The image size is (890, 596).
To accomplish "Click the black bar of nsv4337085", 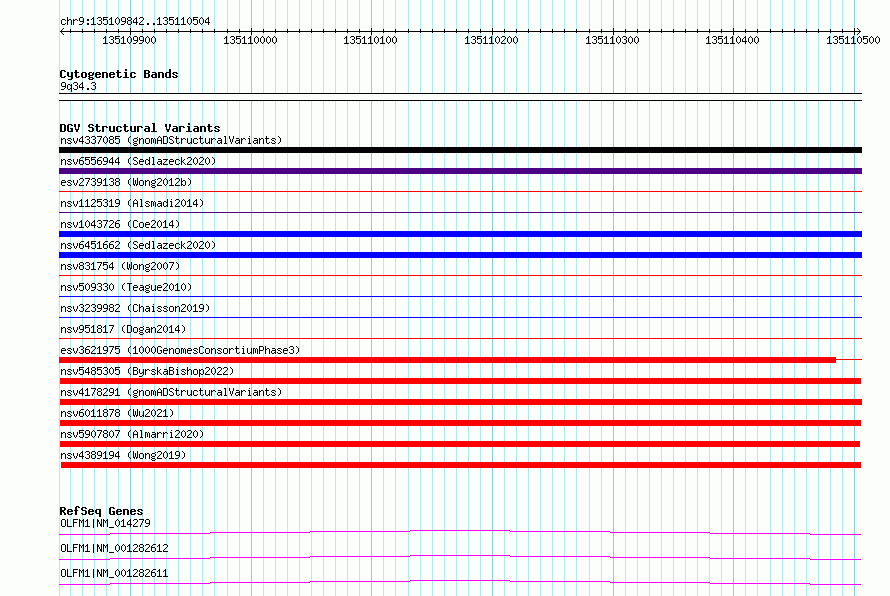I will point(460,150).
